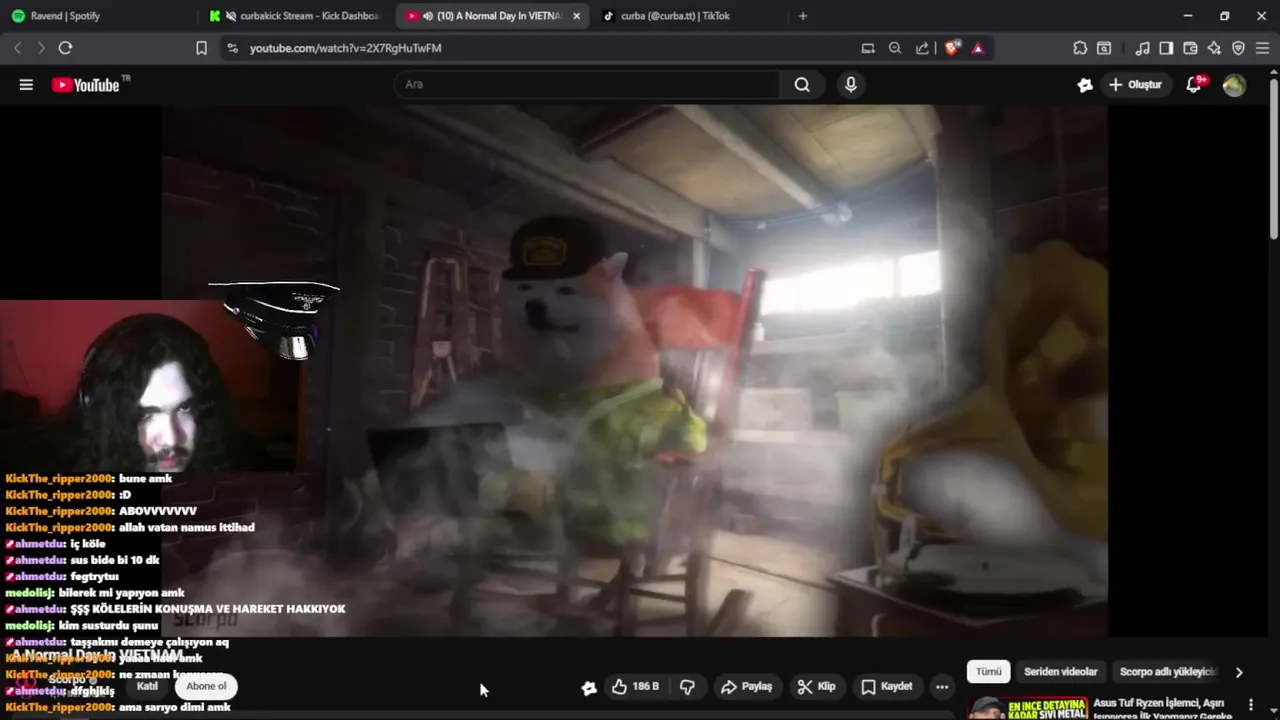Open the Brave Wallet icon
1280x720 pixels.
[1190, 48]
